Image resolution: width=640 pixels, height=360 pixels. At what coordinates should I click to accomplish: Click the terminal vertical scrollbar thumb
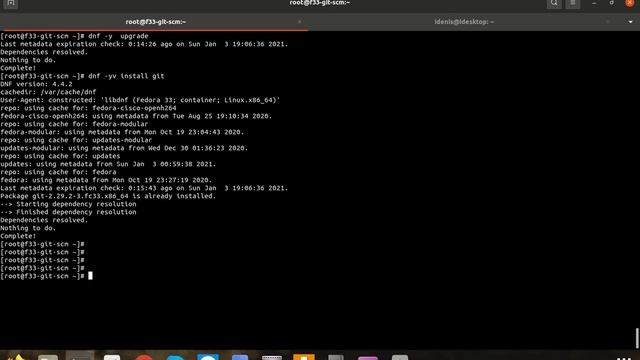pyautogui.click(x=637, y=338)
